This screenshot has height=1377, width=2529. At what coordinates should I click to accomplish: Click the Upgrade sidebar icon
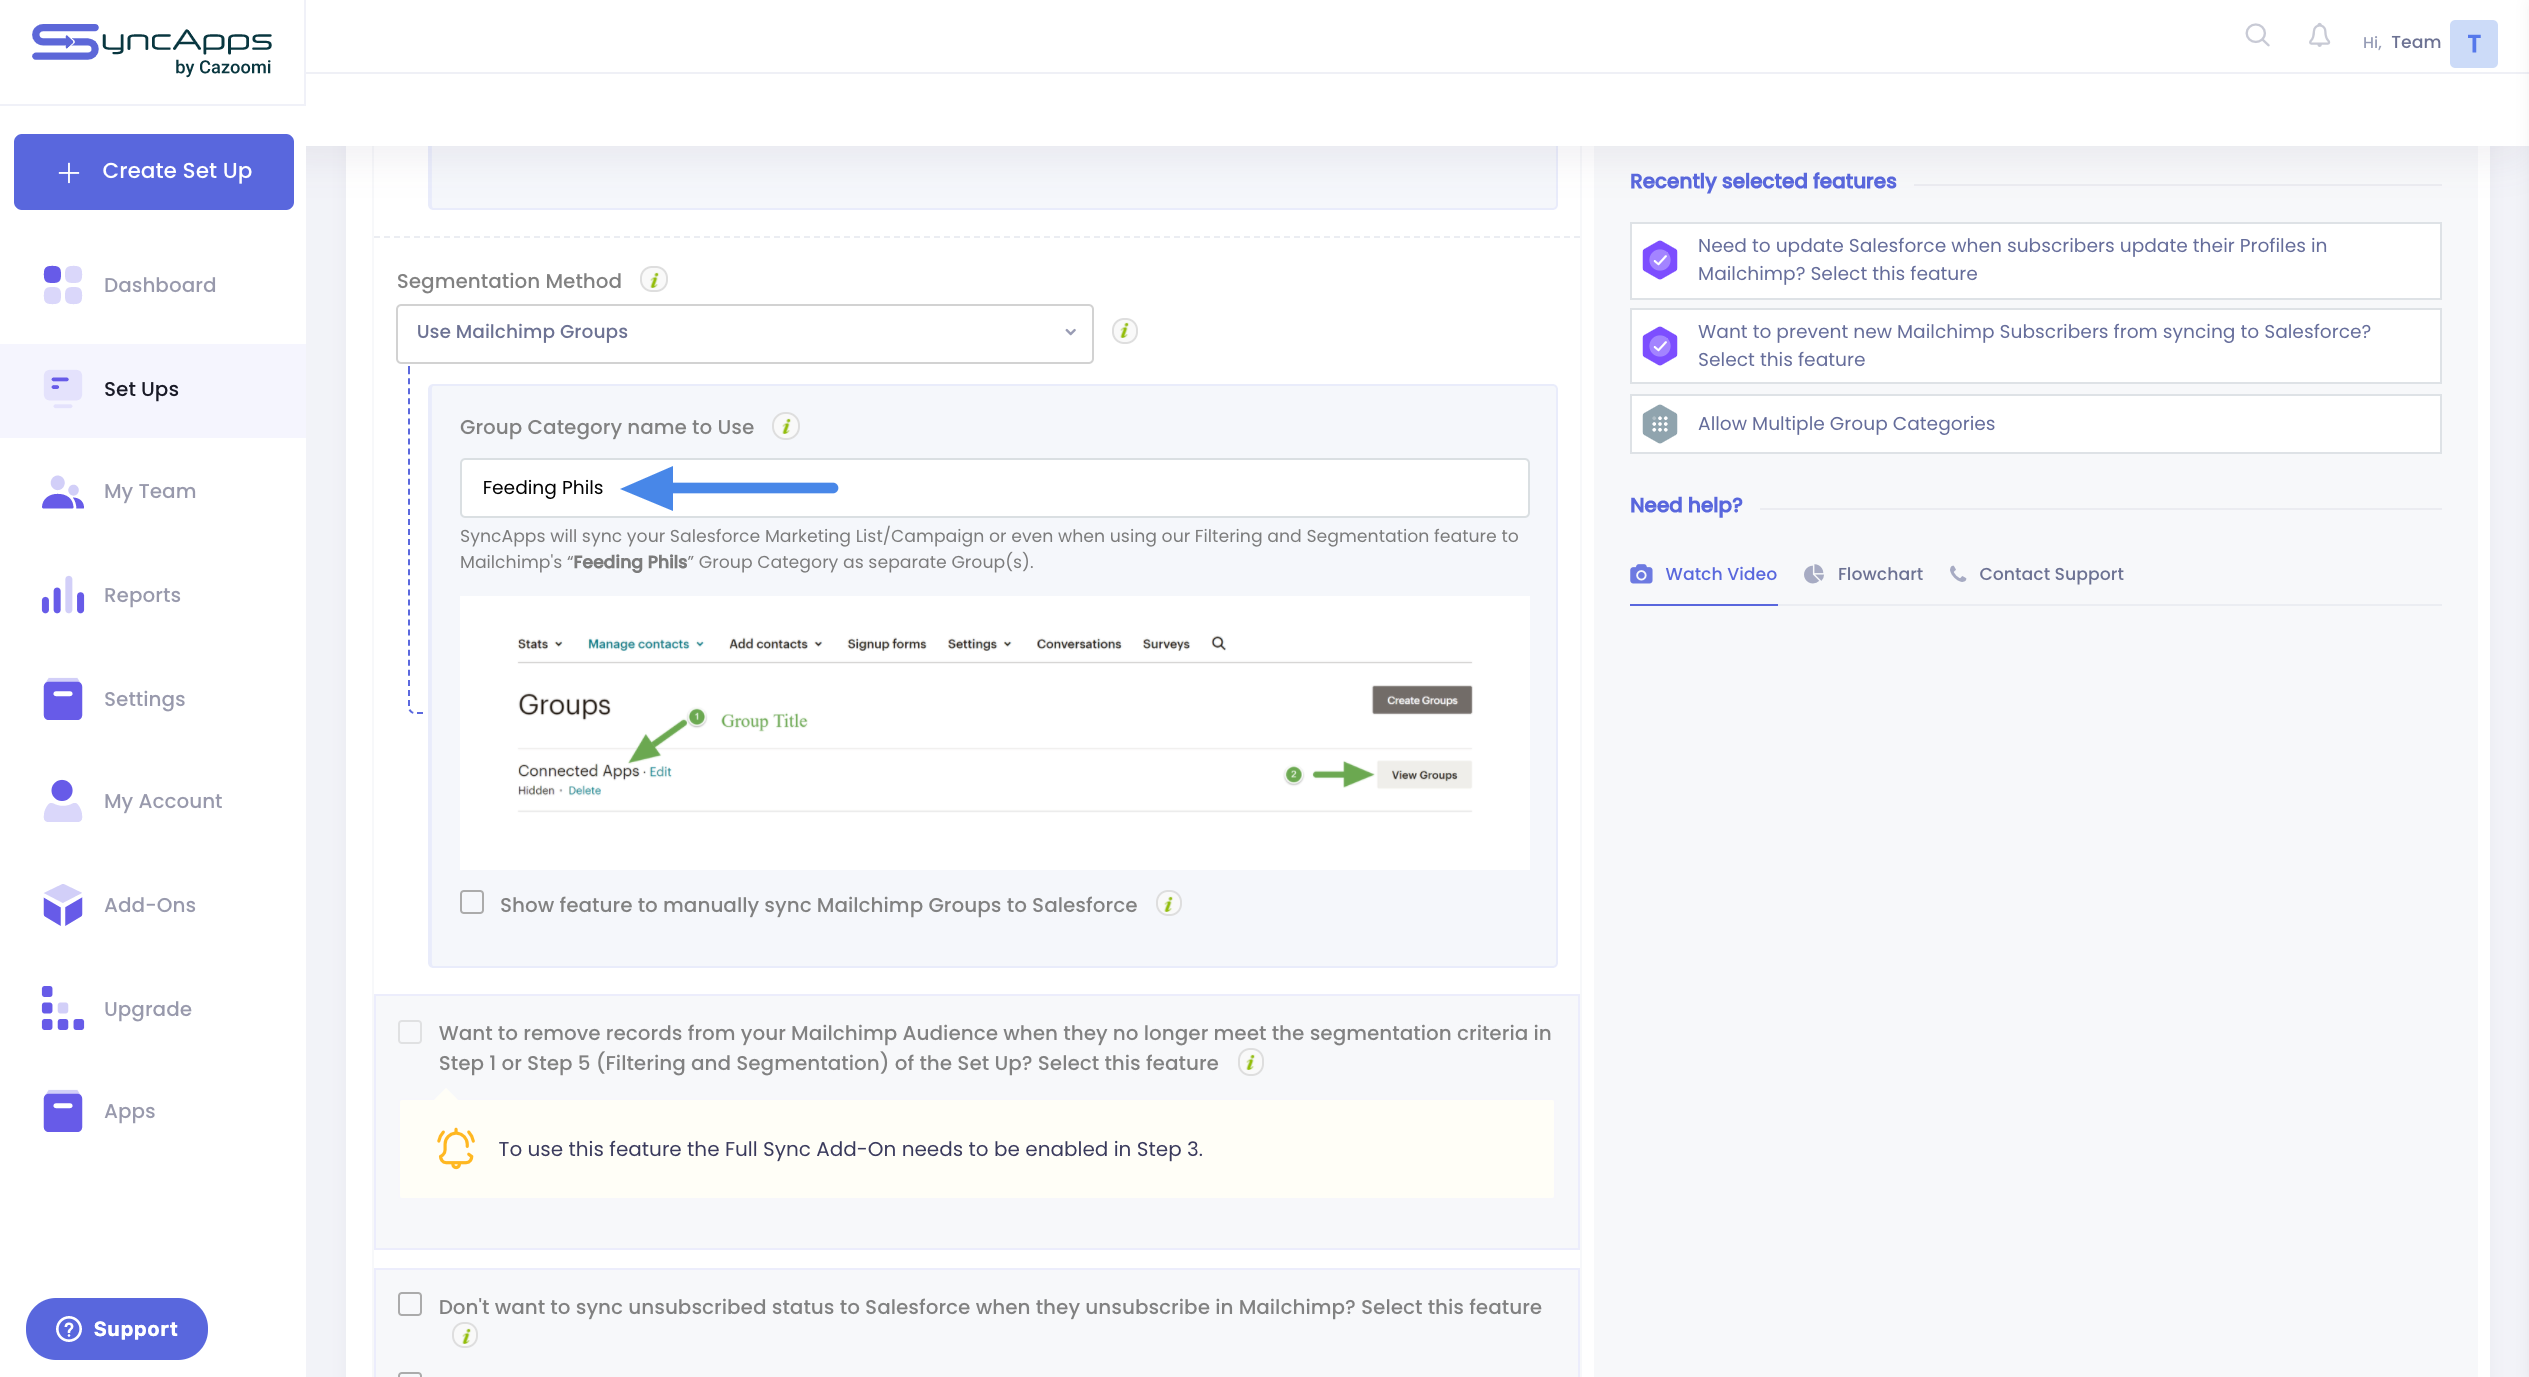point(62,1008)
